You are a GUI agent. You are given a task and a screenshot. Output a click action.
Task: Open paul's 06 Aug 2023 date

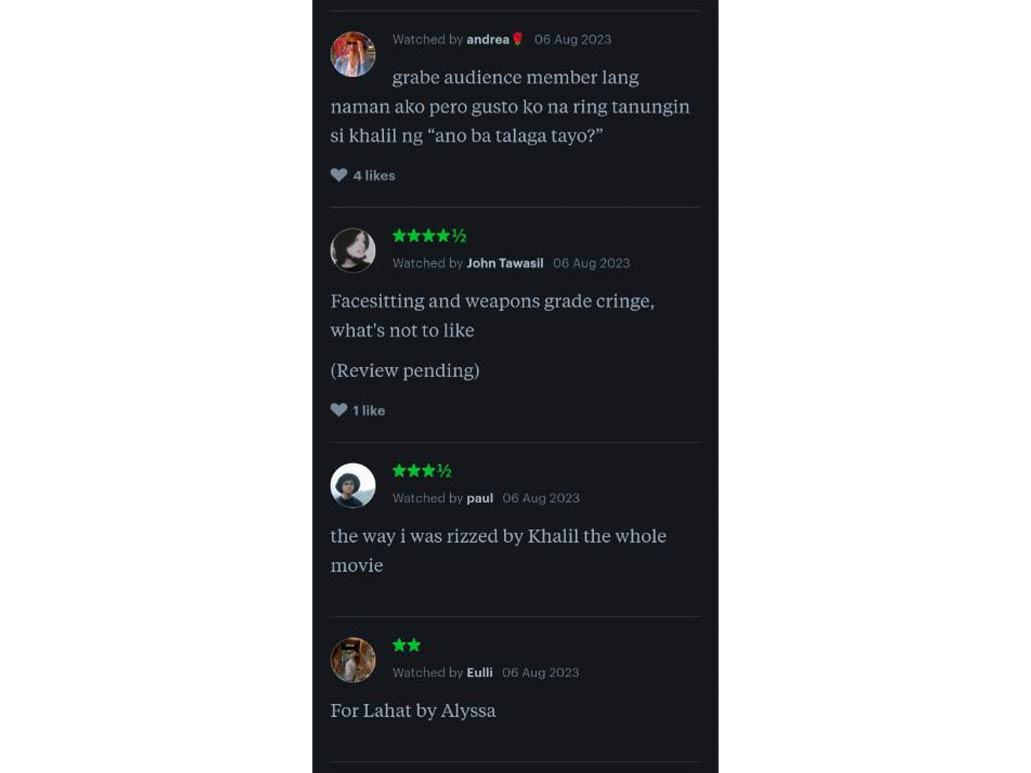pyautogui.click(x=541, y=498)
